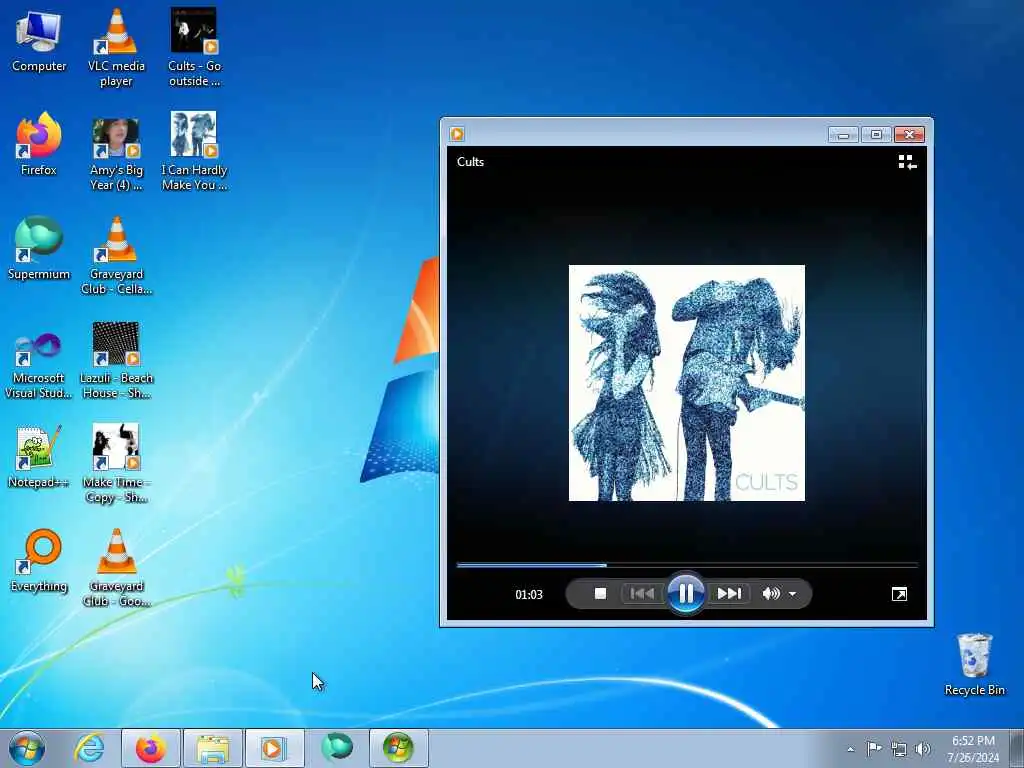Select the Firefox desktop shortcut

point(39,144)
